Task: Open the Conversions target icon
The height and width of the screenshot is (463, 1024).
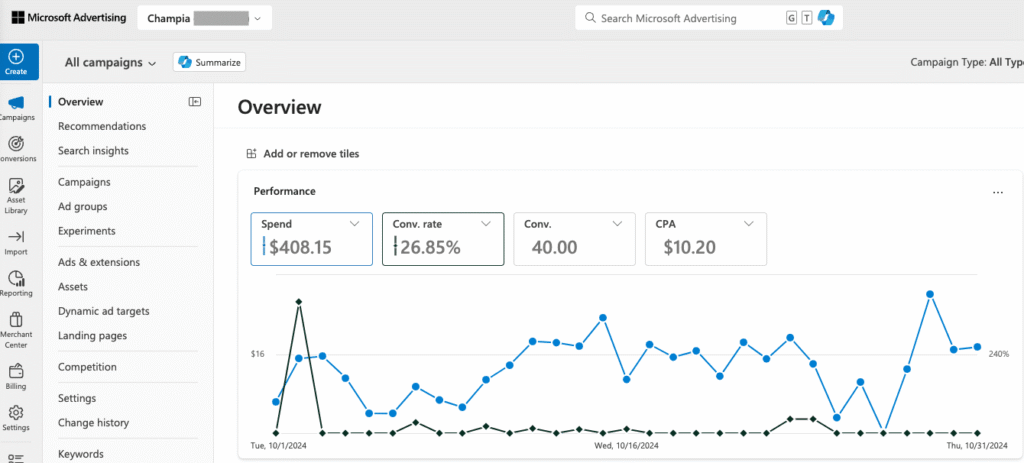Action: coord(16,143)
